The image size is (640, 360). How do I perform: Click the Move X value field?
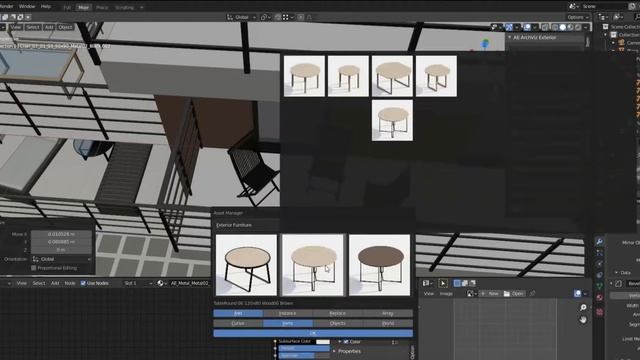[61, 234]
